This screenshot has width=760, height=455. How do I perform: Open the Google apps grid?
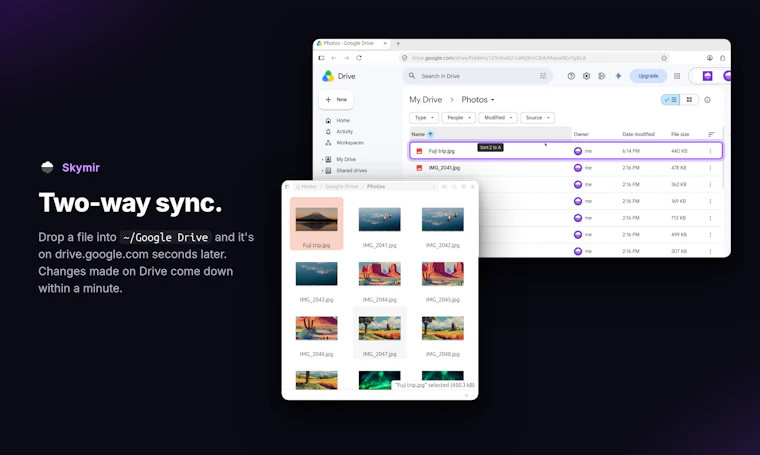click(677, 76)
